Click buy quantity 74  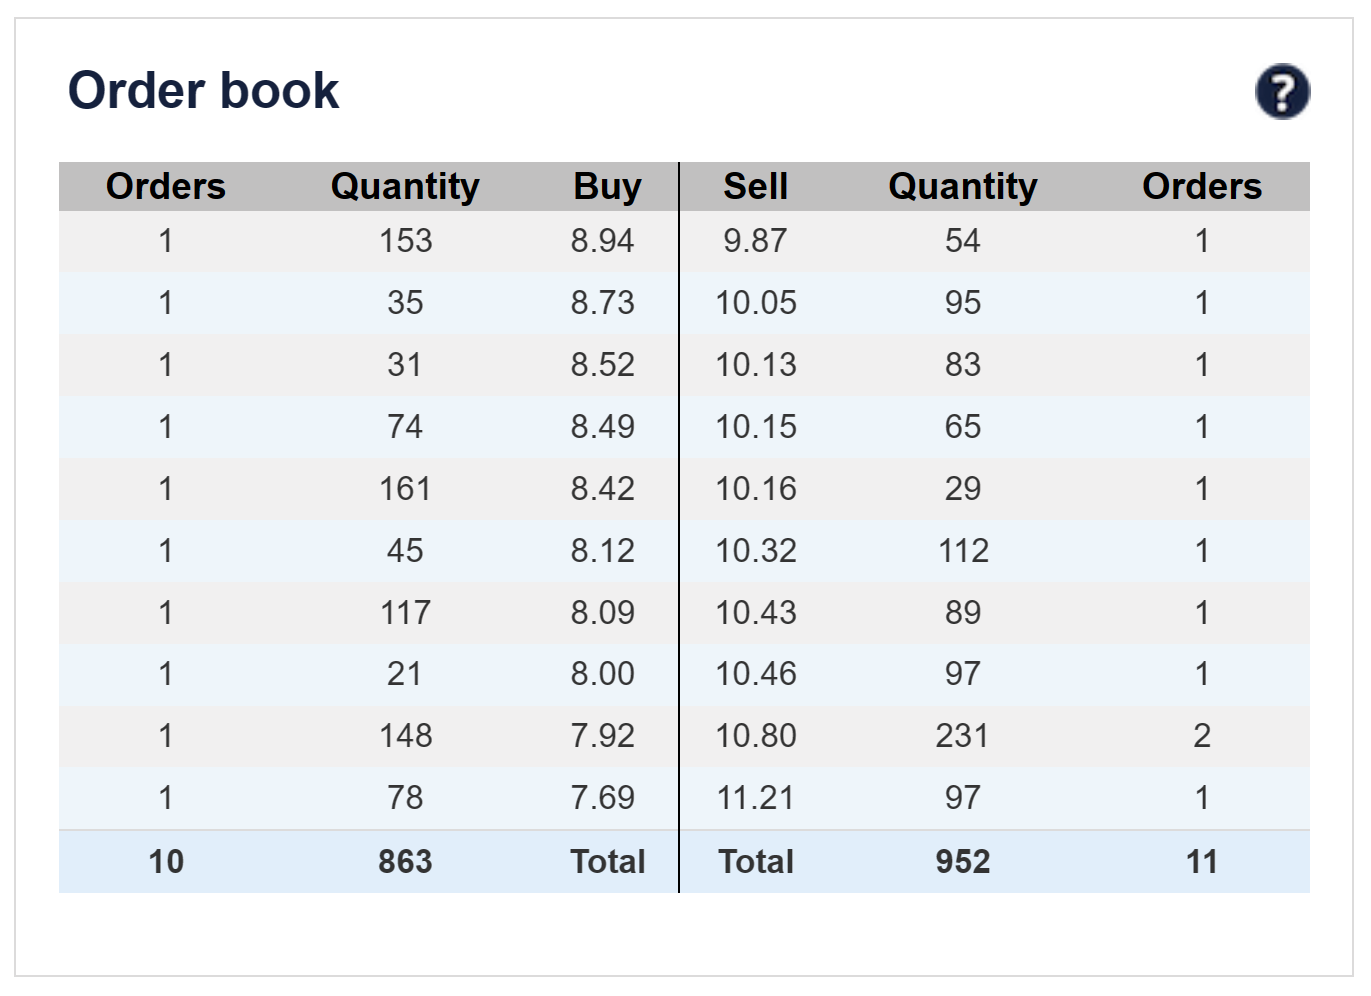[405, 427]
